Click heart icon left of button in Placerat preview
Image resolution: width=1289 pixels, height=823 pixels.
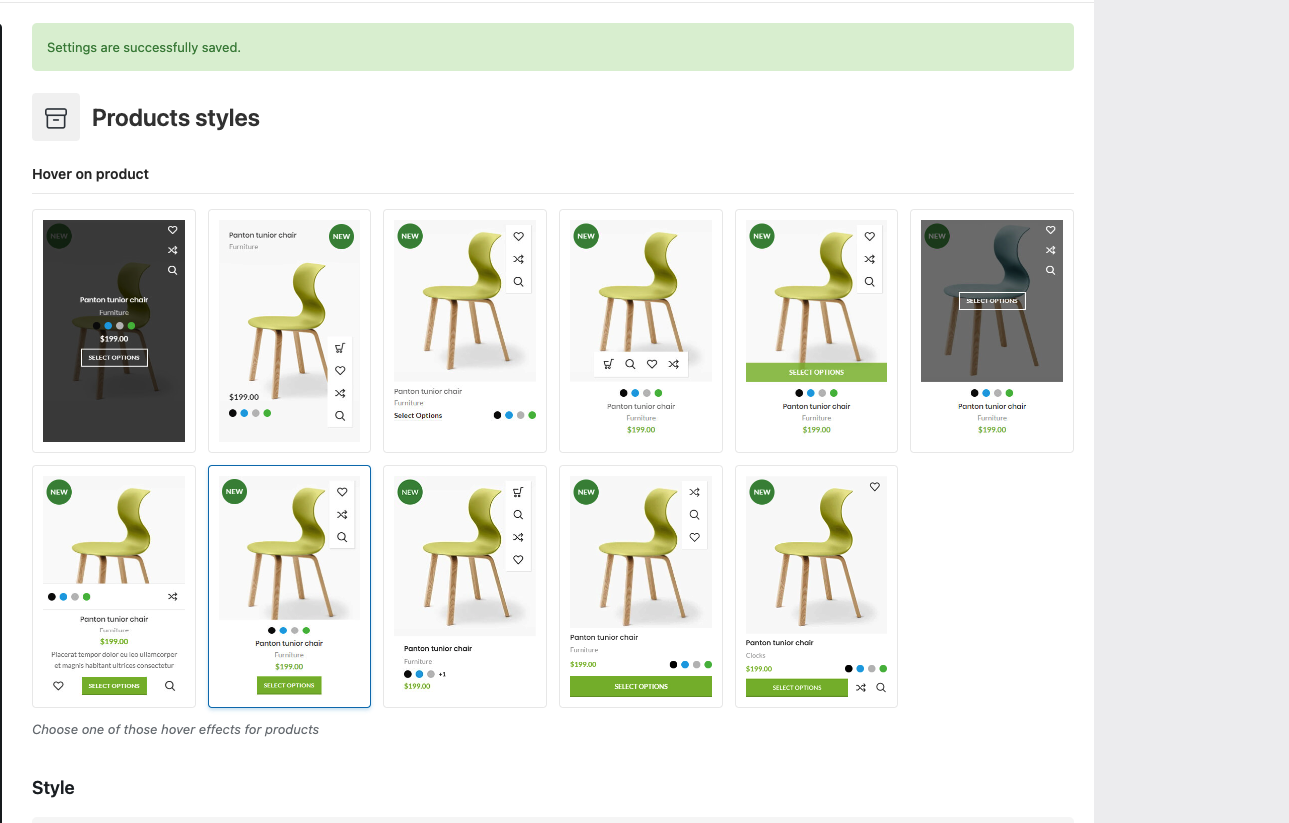58,686
